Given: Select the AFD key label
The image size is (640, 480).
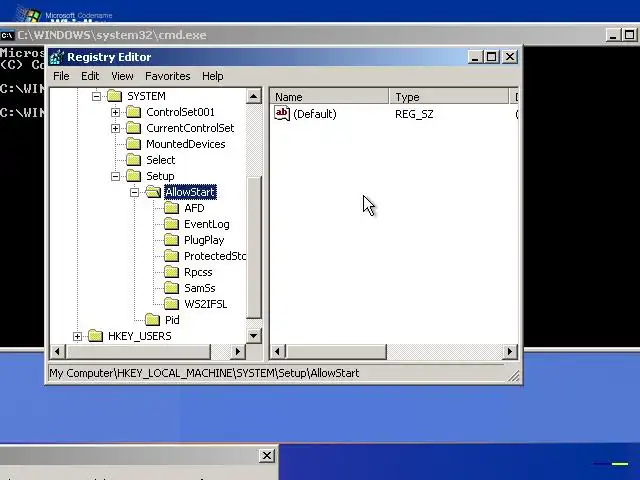Looking at the screenshot, I should coord(194,208).
